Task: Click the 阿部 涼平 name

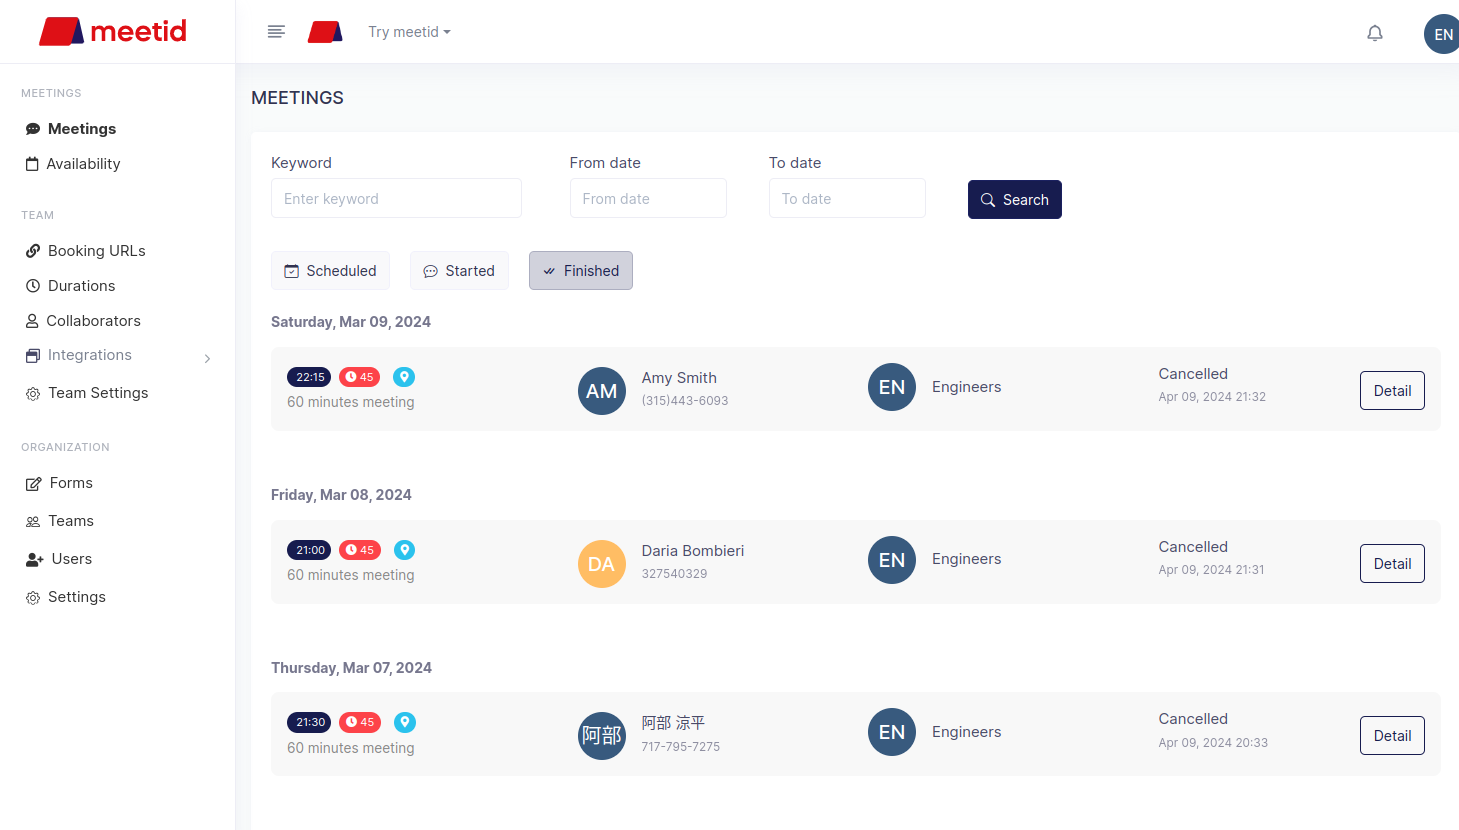Action: tap(673, 723)
